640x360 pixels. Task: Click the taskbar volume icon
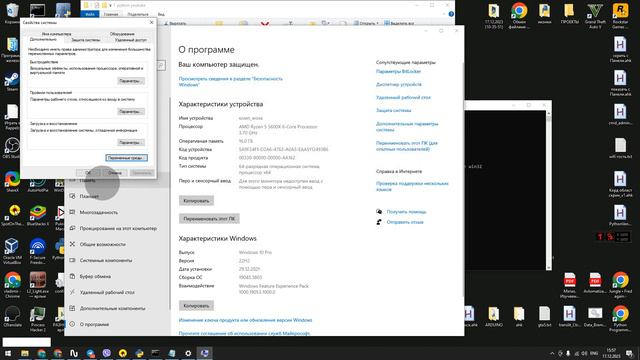[584, 353]
